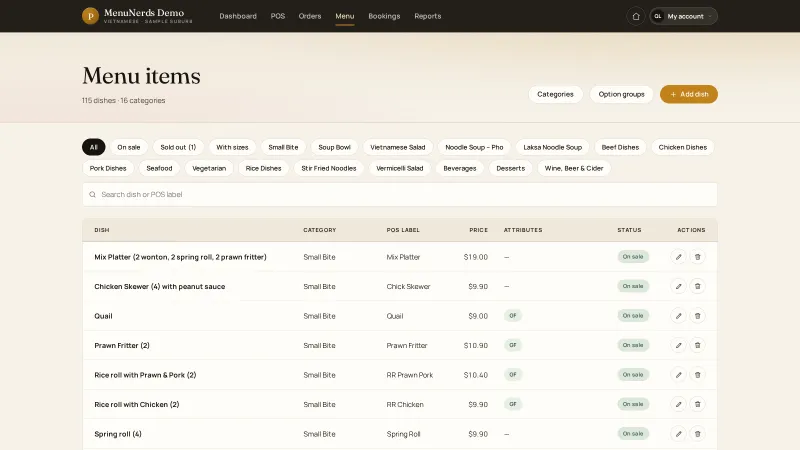Screen dimensions: 800x450
Task: Edit the Quail dish
Action: (x=678, y=316)
